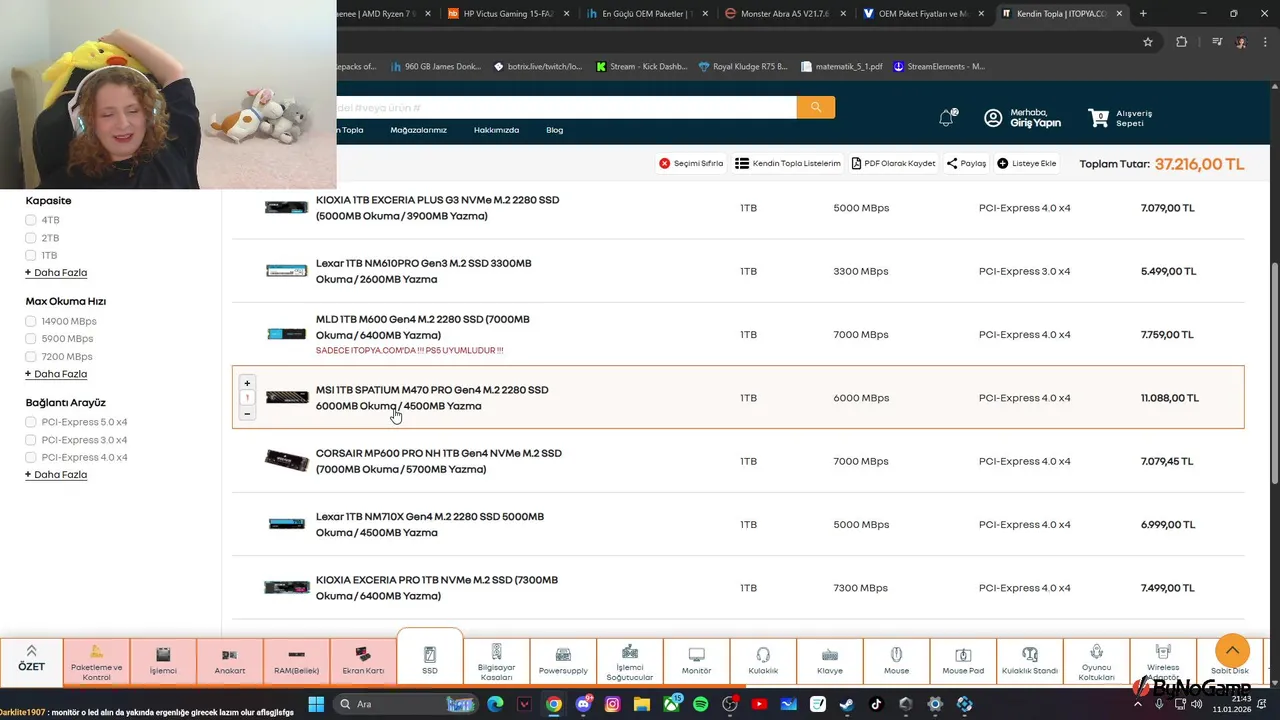Open Spotify from the Windows taskbar
Image resolution: width=1280 pixels, height=720 pixels.
point(701,704)
